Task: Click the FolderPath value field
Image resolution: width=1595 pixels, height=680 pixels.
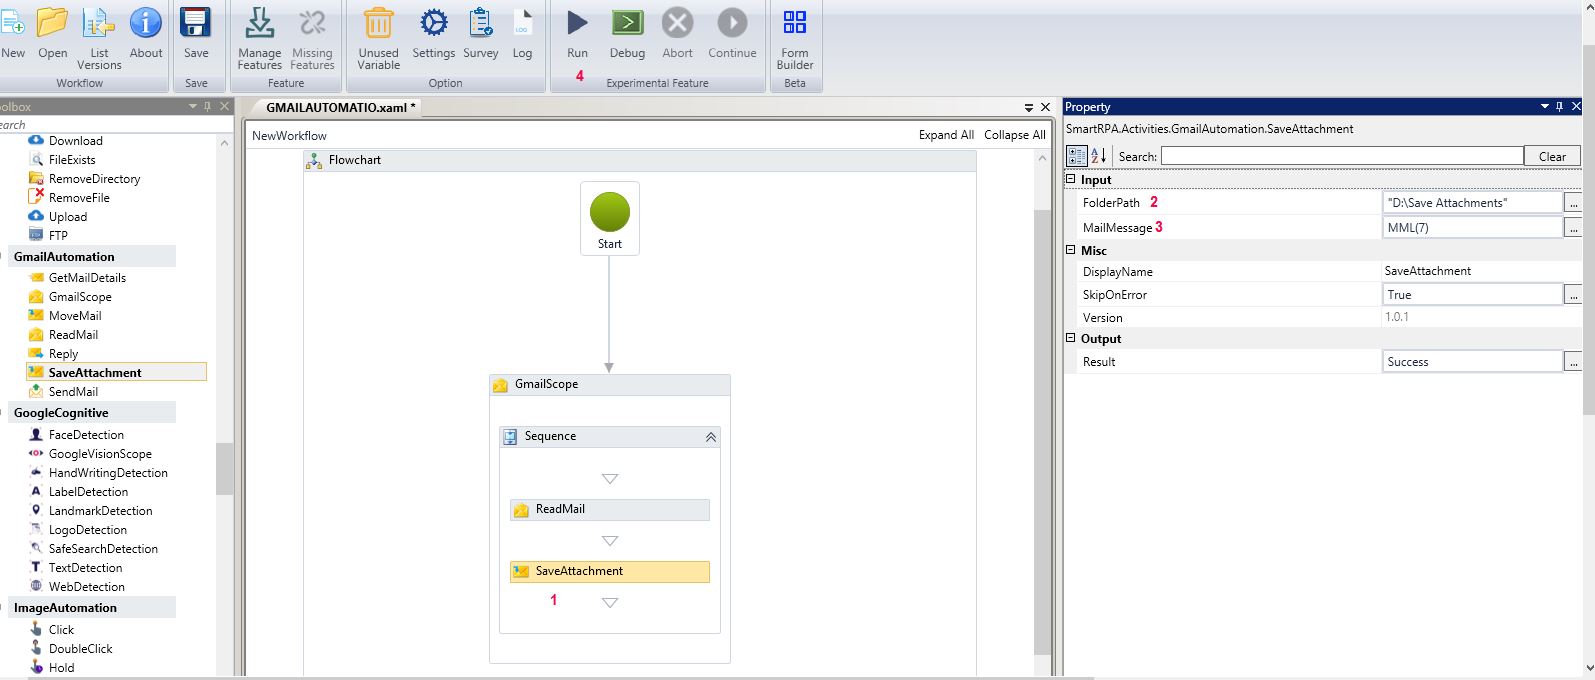Action: [1471, 203]
